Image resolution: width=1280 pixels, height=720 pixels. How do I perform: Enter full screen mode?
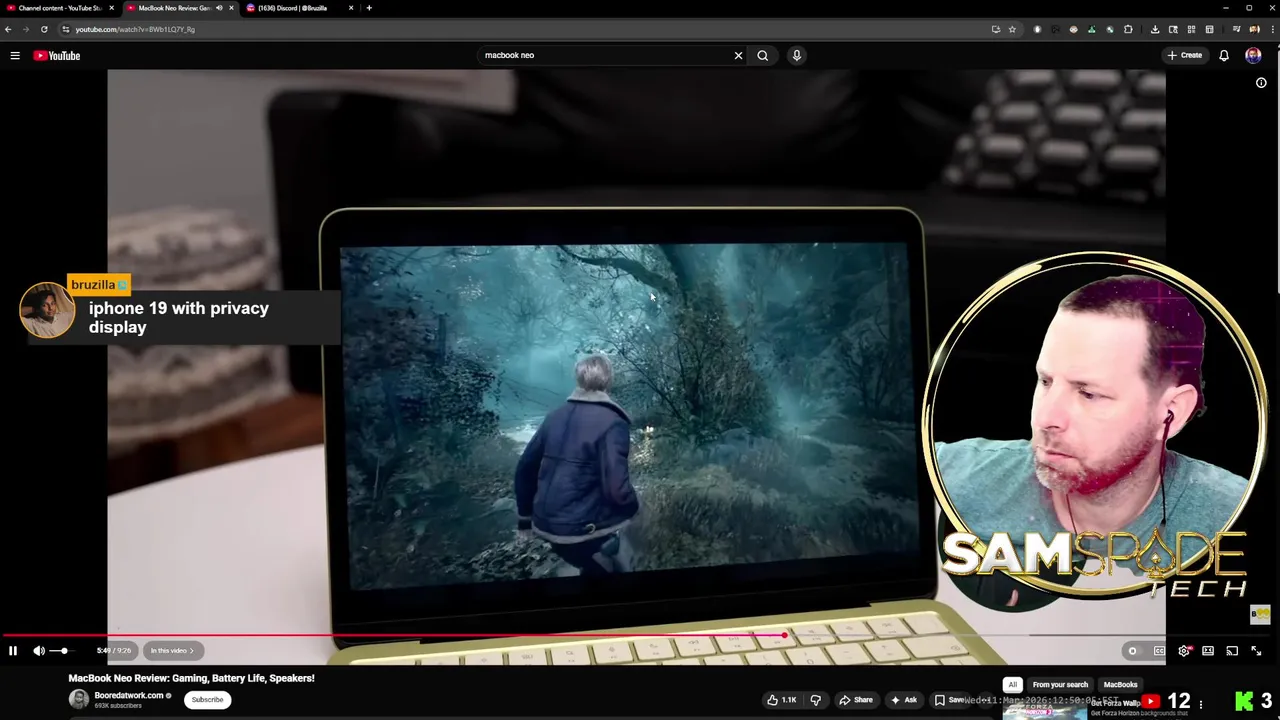tap(1256, 651)
